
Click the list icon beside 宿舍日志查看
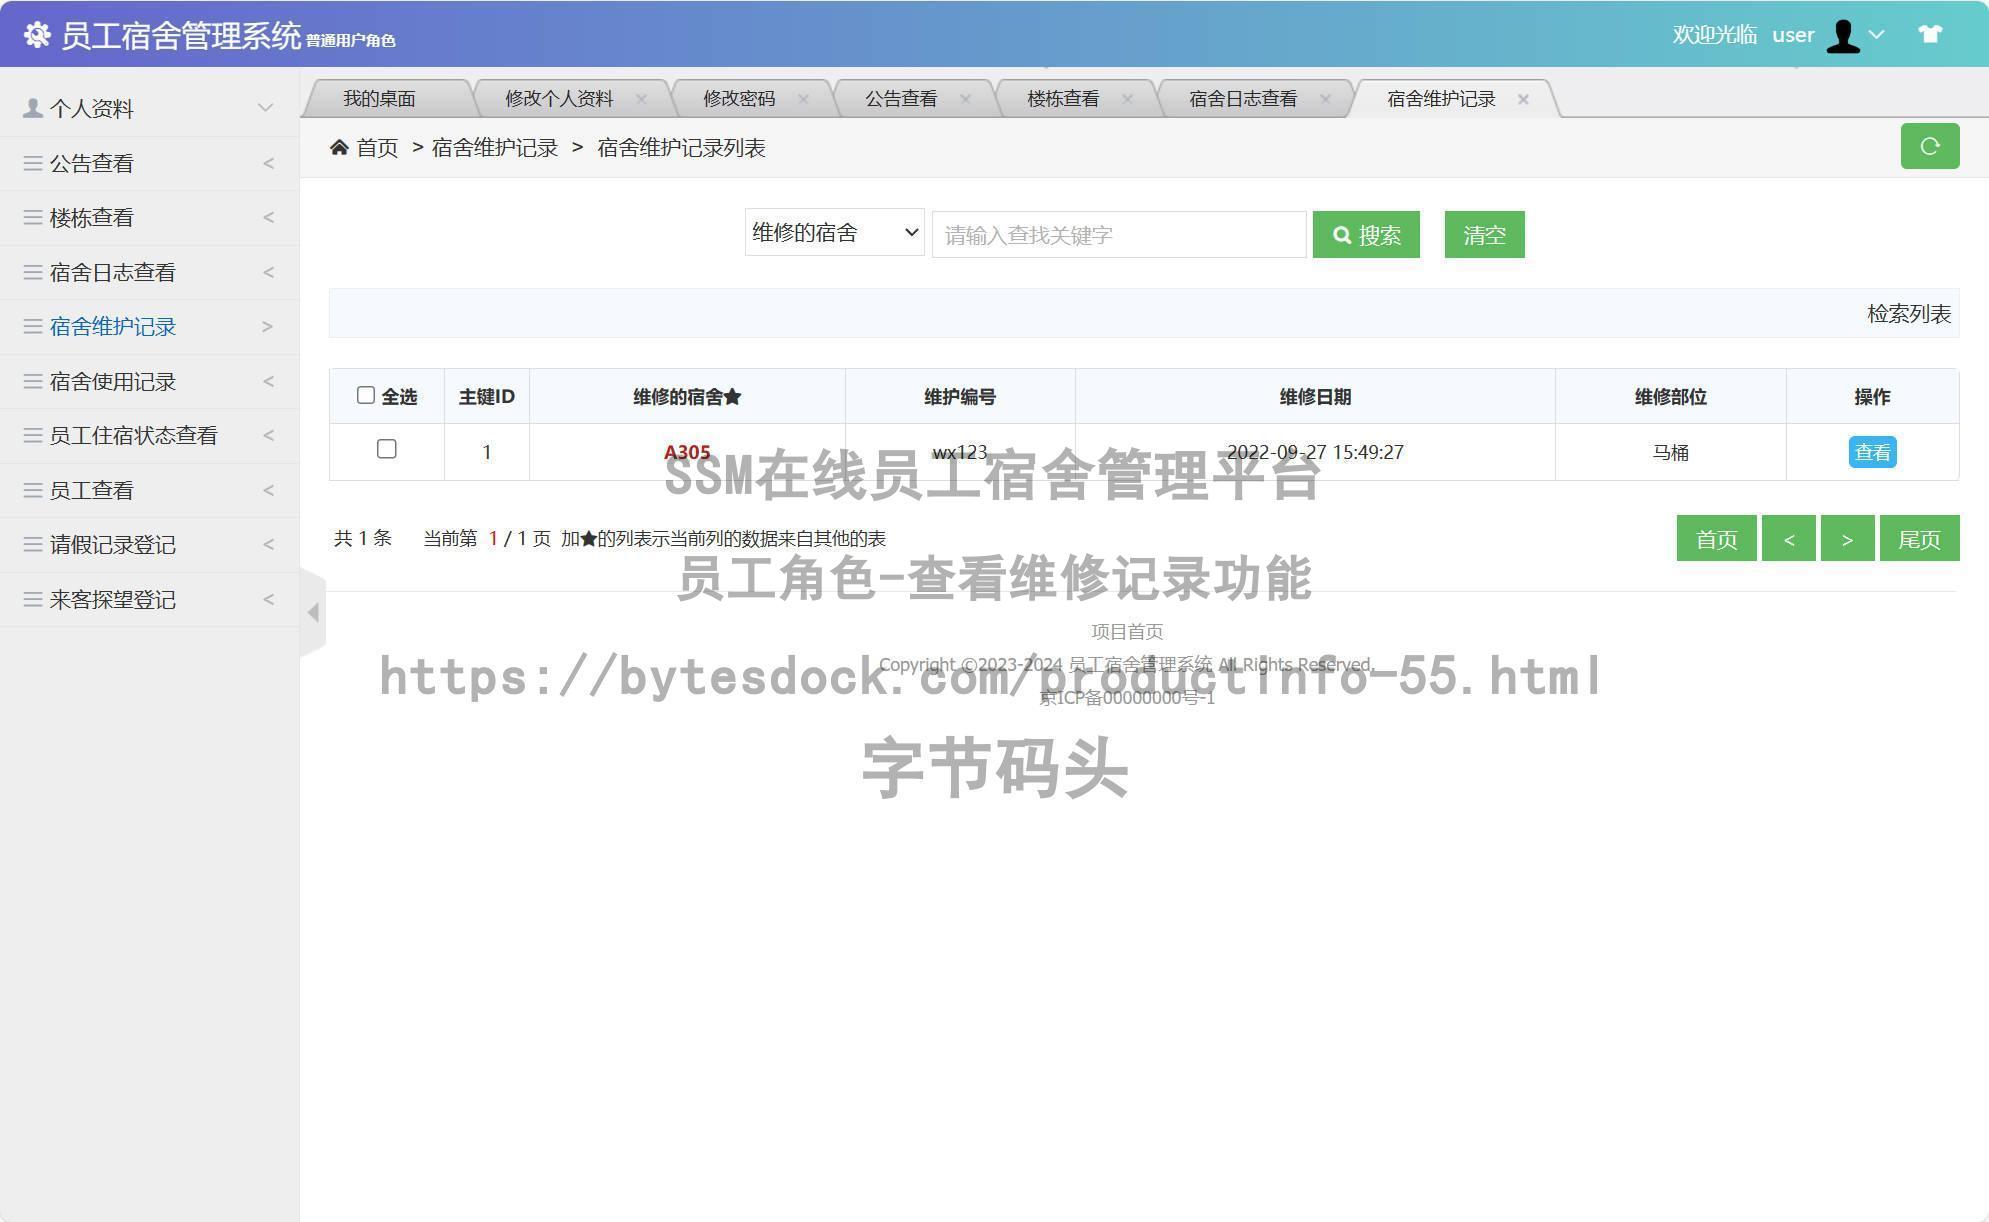click(x=33, y=272)
